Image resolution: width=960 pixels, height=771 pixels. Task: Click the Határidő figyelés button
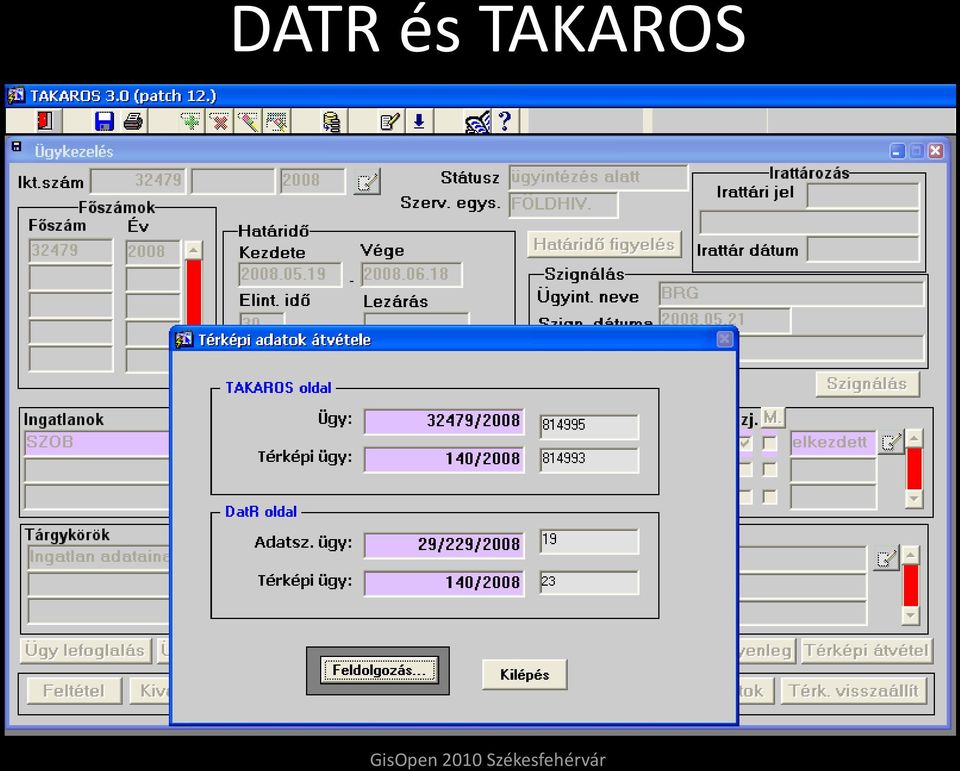[604, 244]
